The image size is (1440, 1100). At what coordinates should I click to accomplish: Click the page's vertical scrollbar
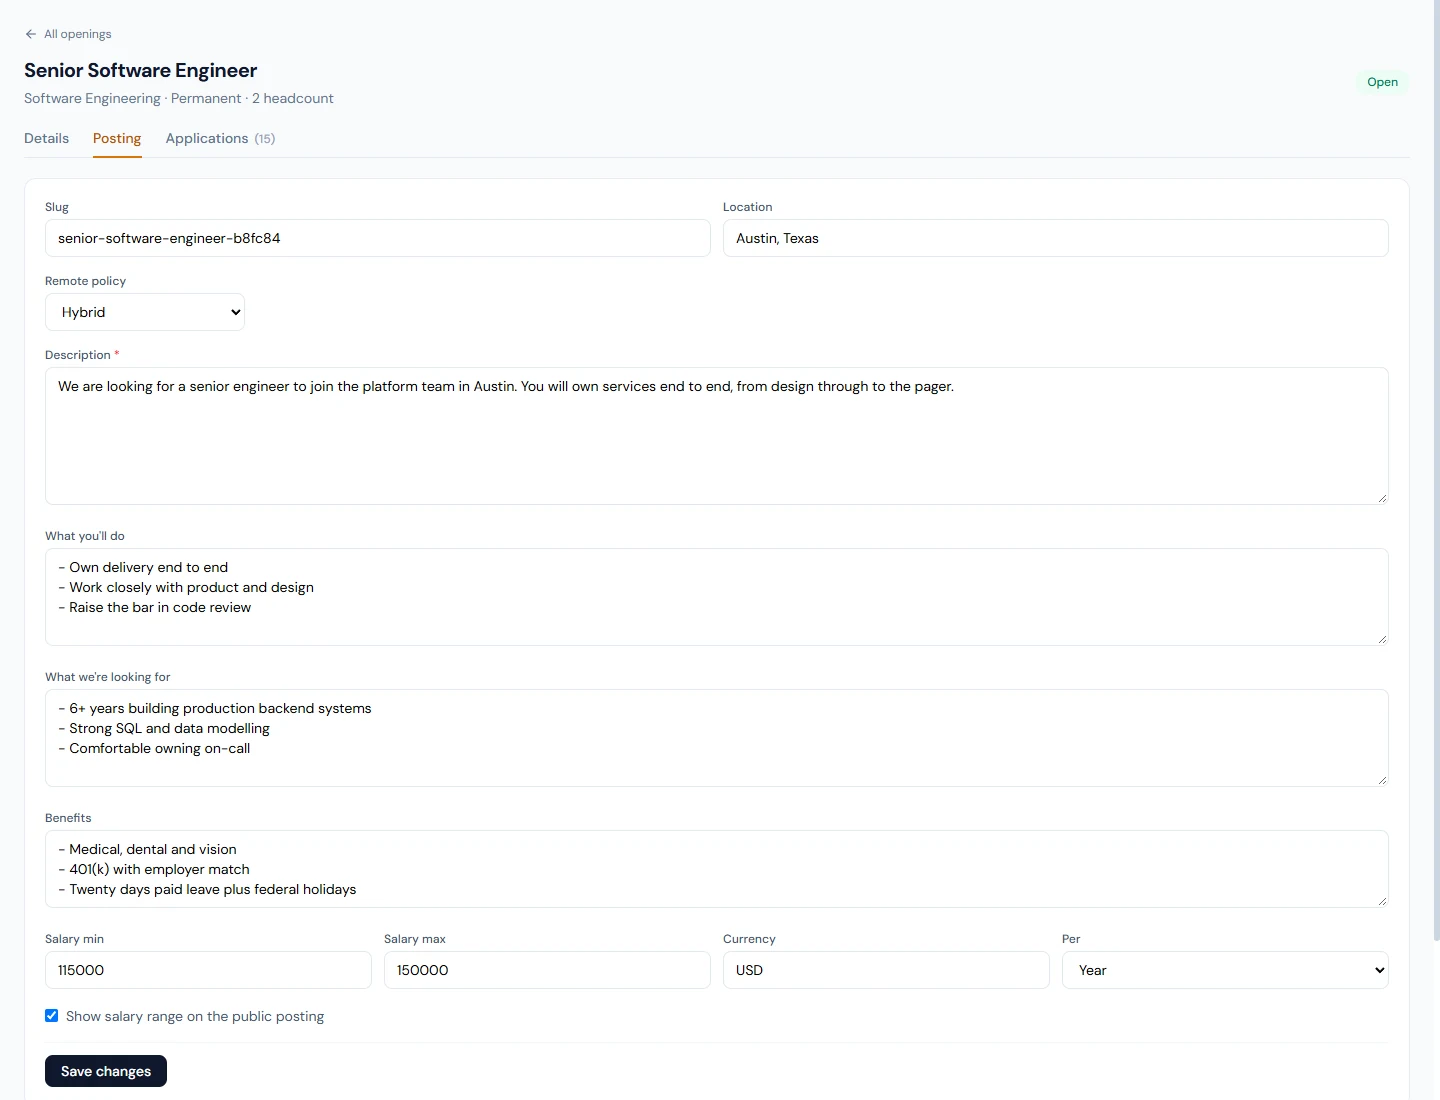pos(1436,470)
